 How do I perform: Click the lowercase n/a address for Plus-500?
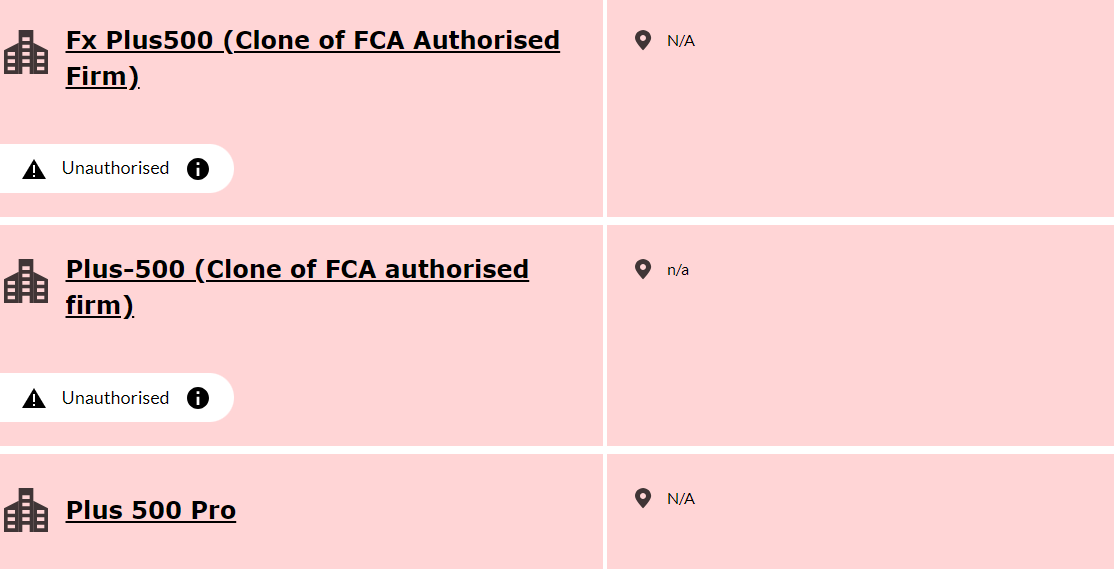click(x=678, y=270)
